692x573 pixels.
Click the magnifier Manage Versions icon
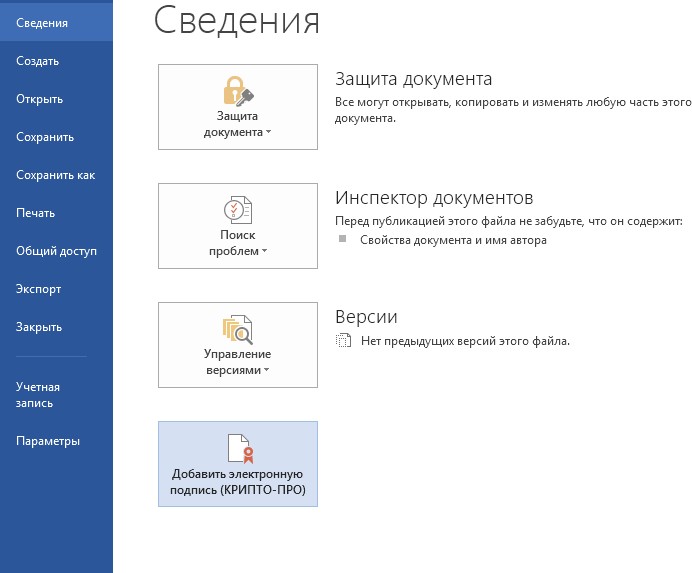238,328
